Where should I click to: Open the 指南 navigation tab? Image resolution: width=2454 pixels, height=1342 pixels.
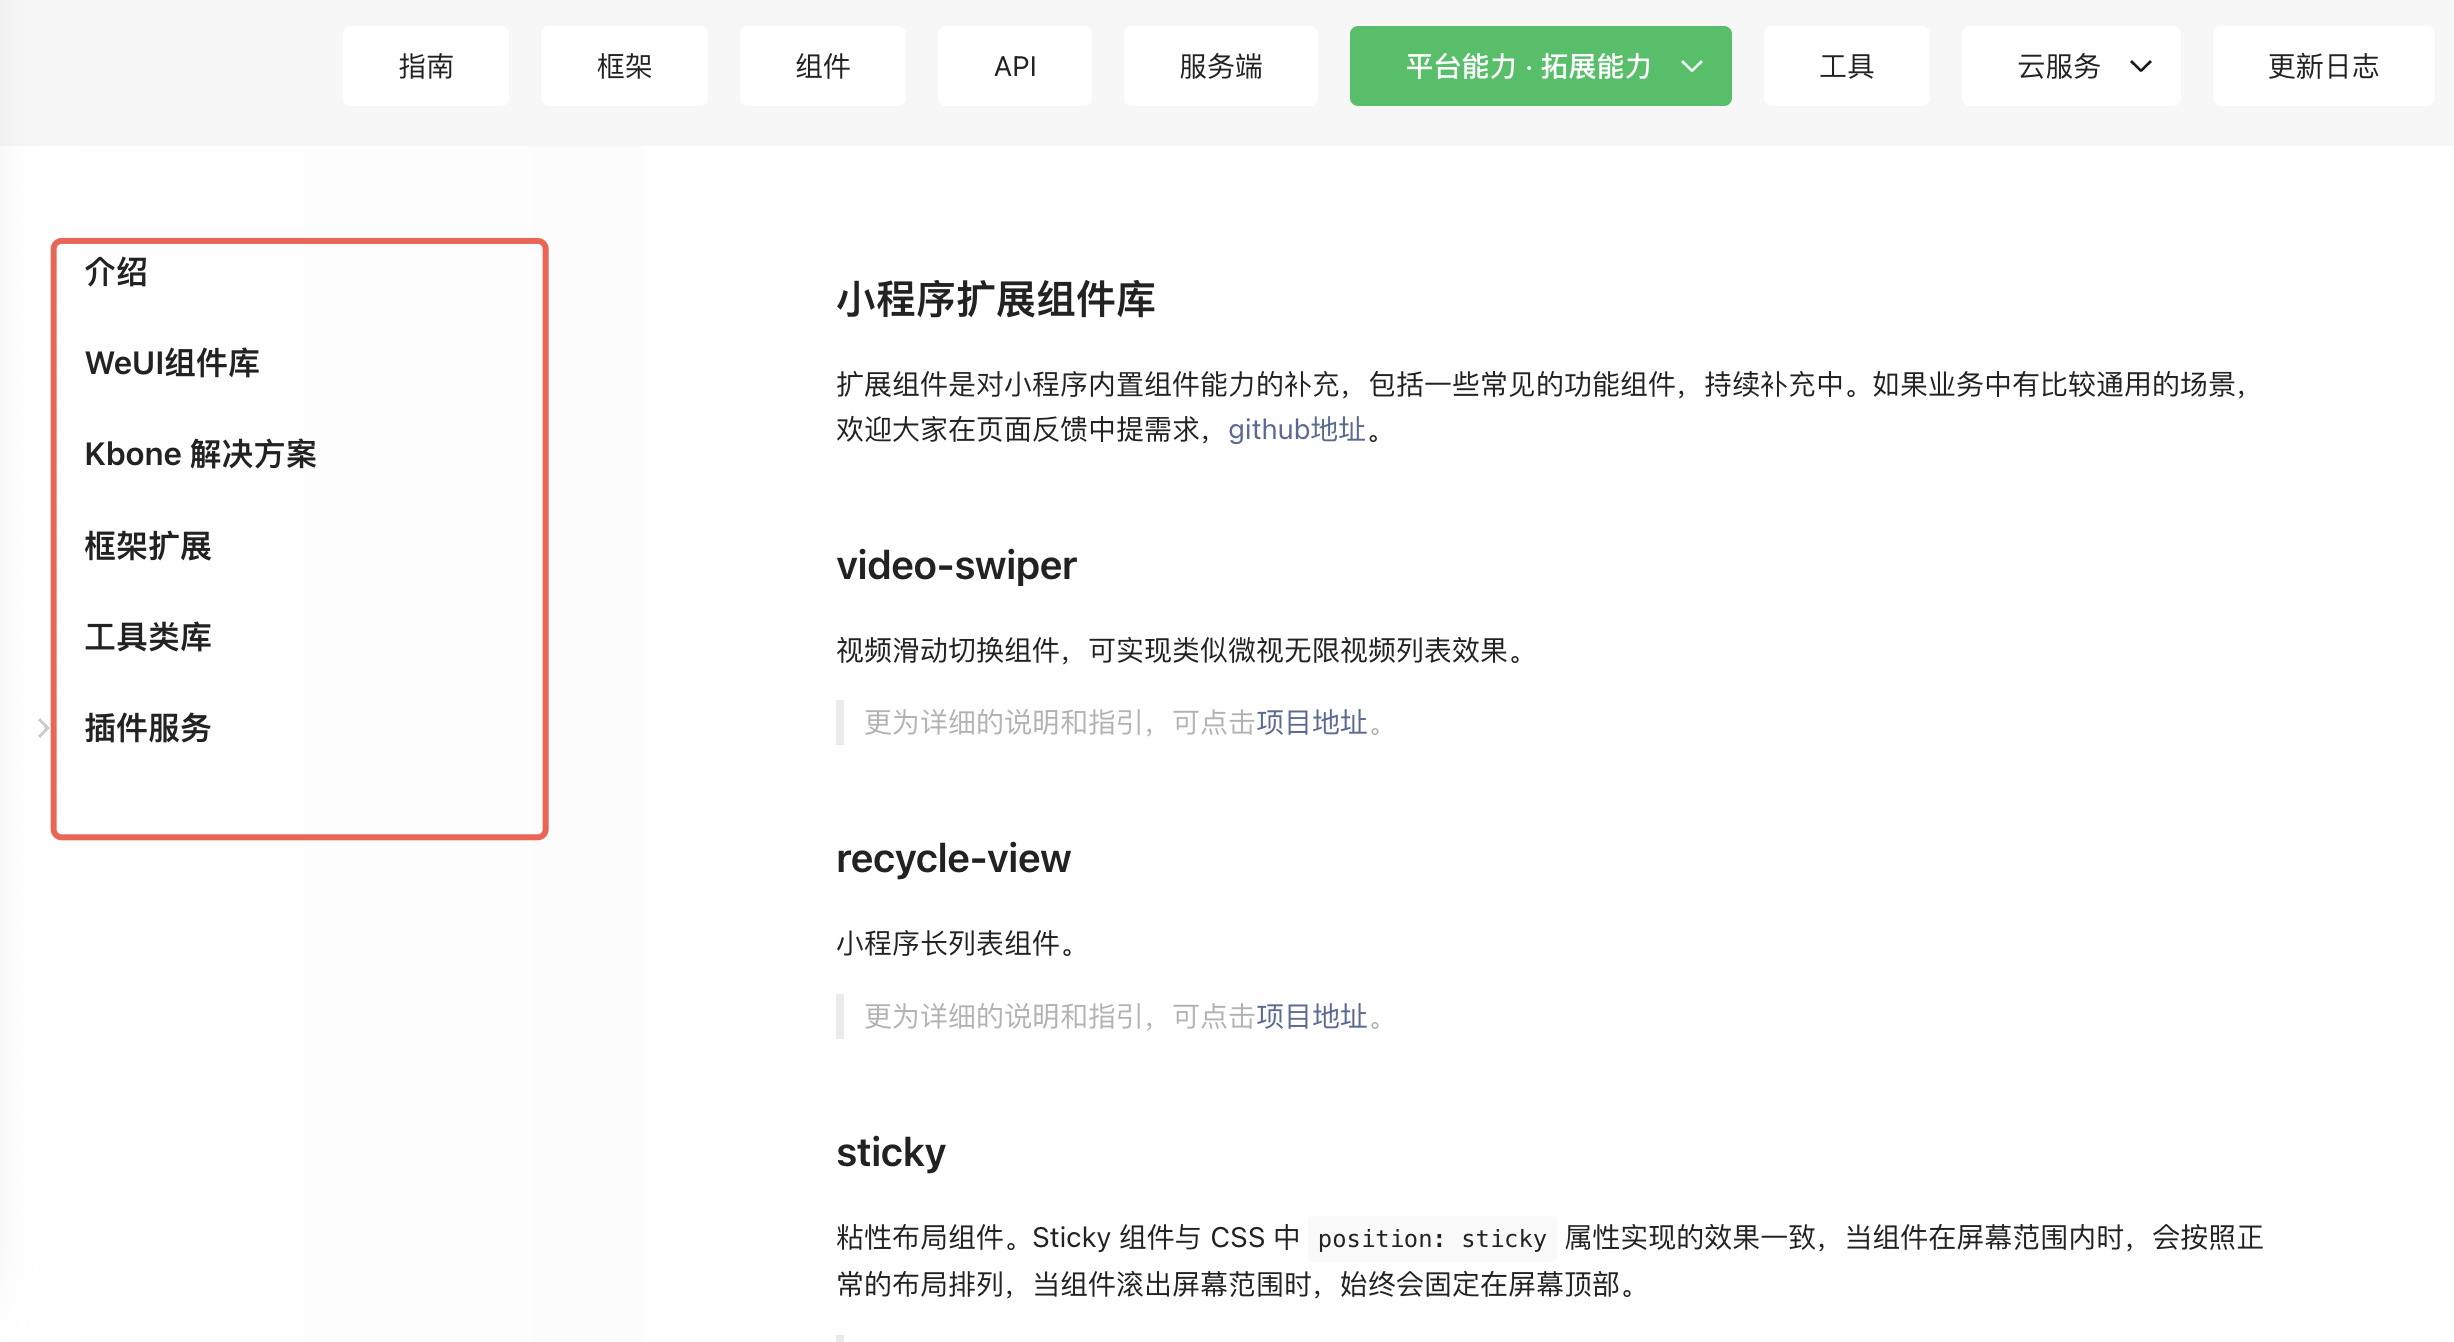pyautogui.click(x=426, y=66)
